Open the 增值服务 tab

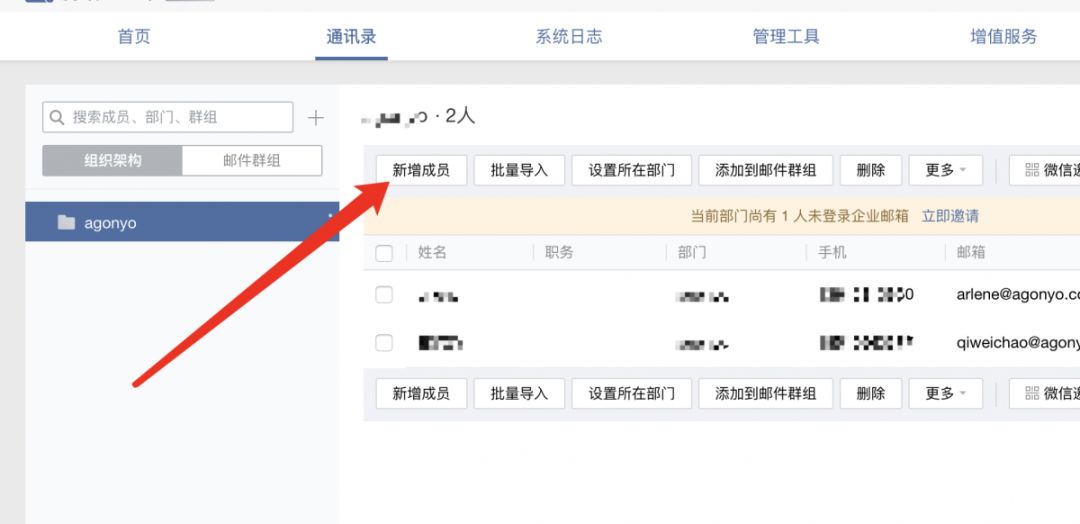[x=1004, y=36]
